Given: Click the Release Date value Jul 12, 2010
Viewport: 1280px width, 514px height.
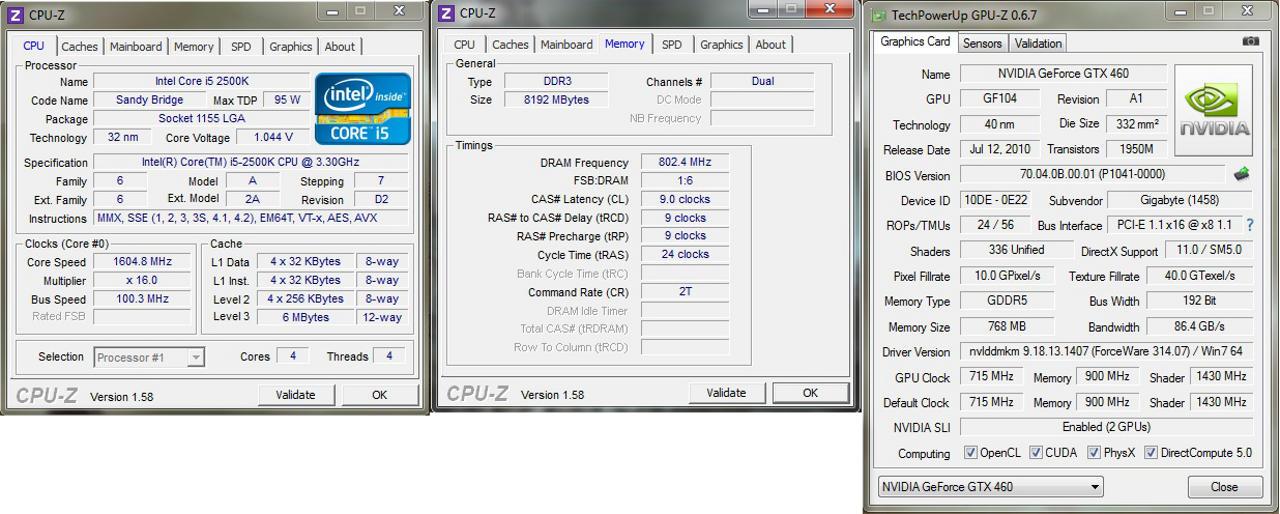Looking at the screenshot, I should tap(1000, 149).
